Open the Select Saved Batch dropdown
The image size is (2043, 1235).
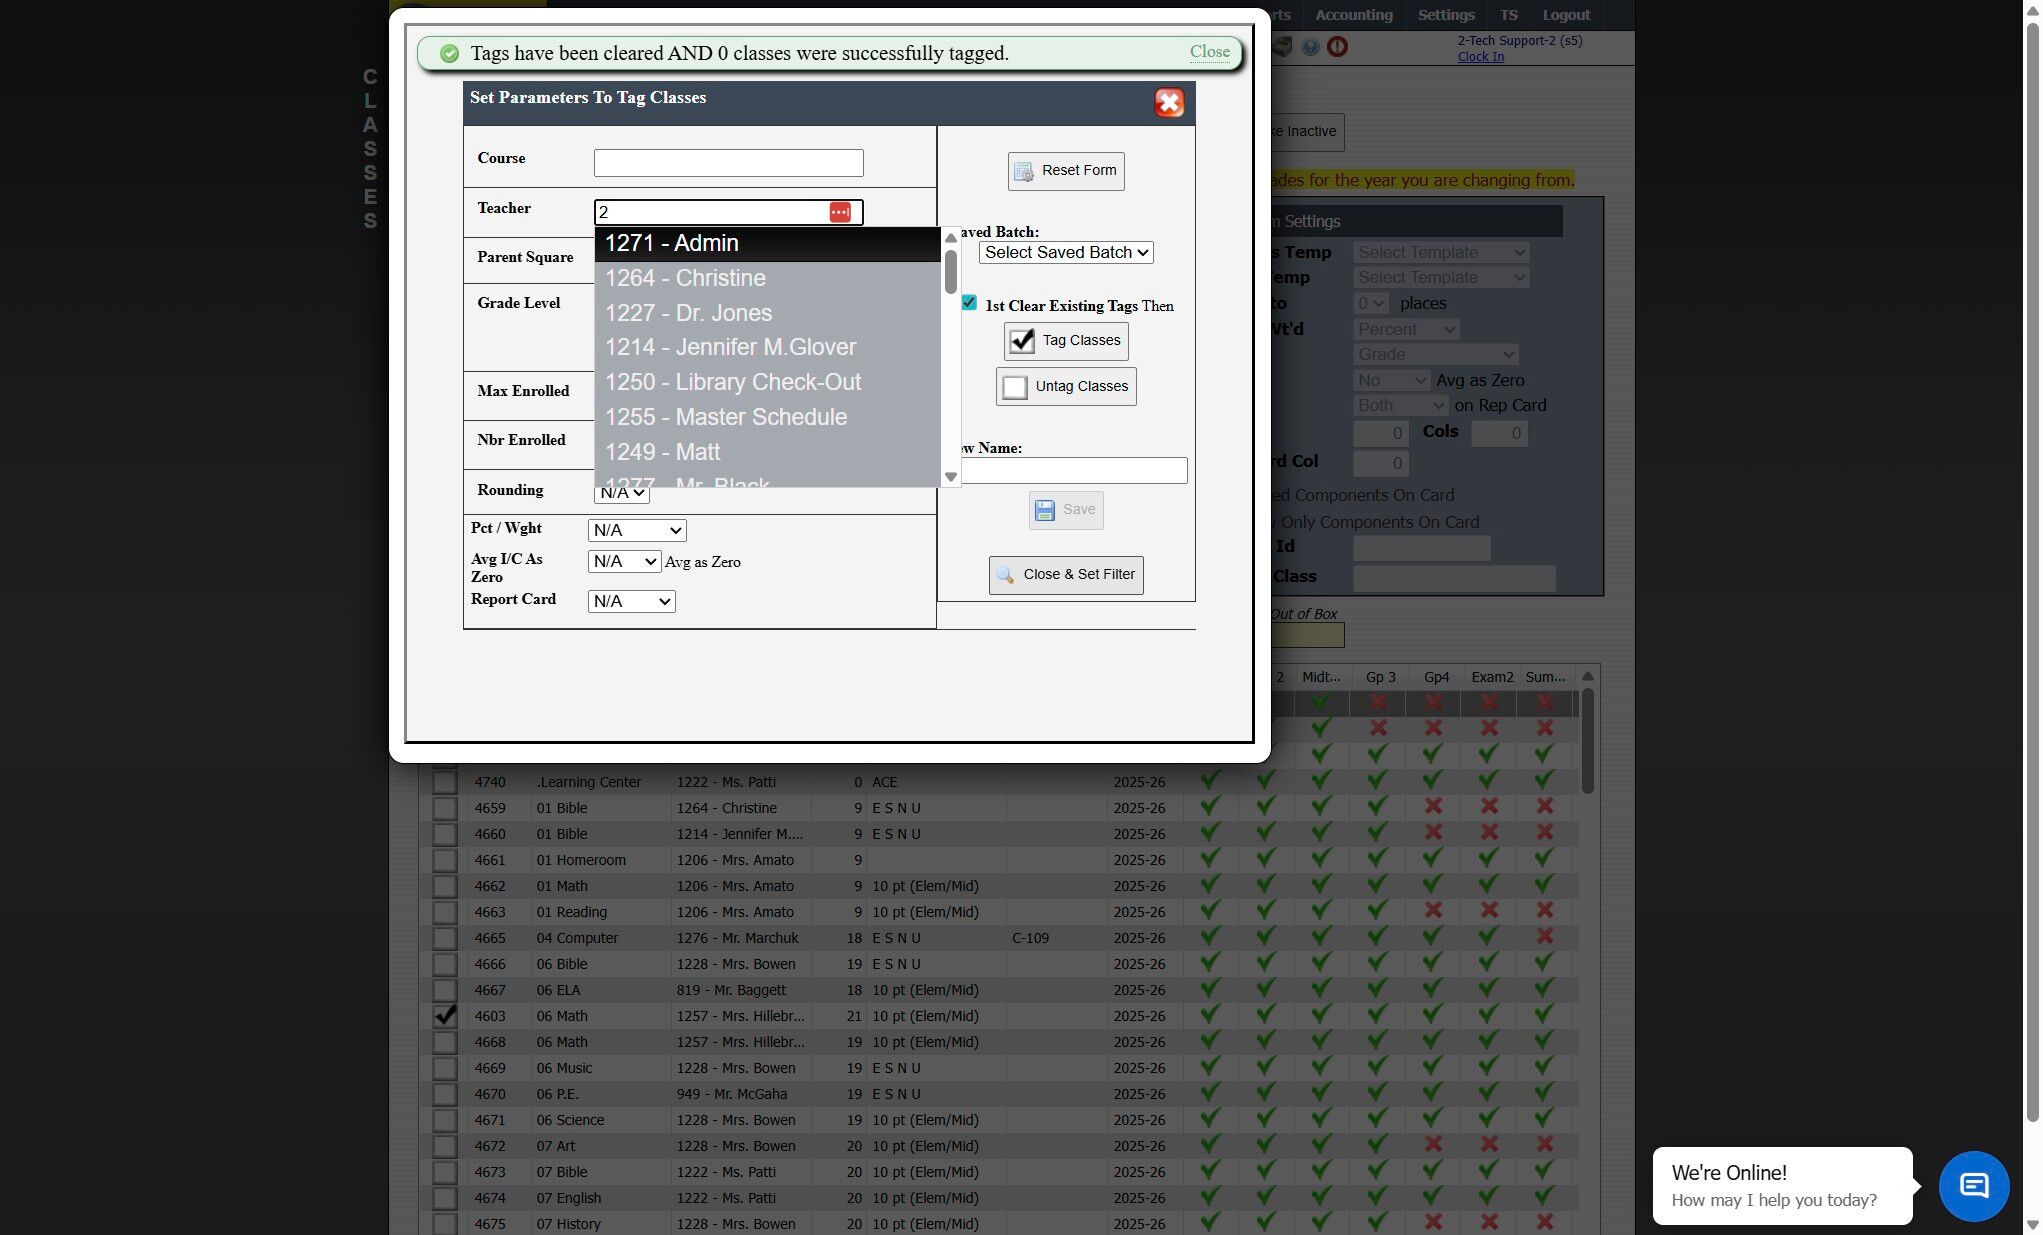(x=1065, y=253)
